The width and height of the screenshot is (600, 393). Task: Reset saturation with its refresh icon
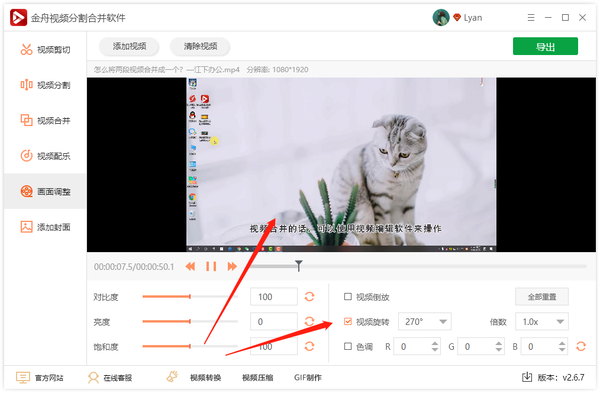pos(309,346)
